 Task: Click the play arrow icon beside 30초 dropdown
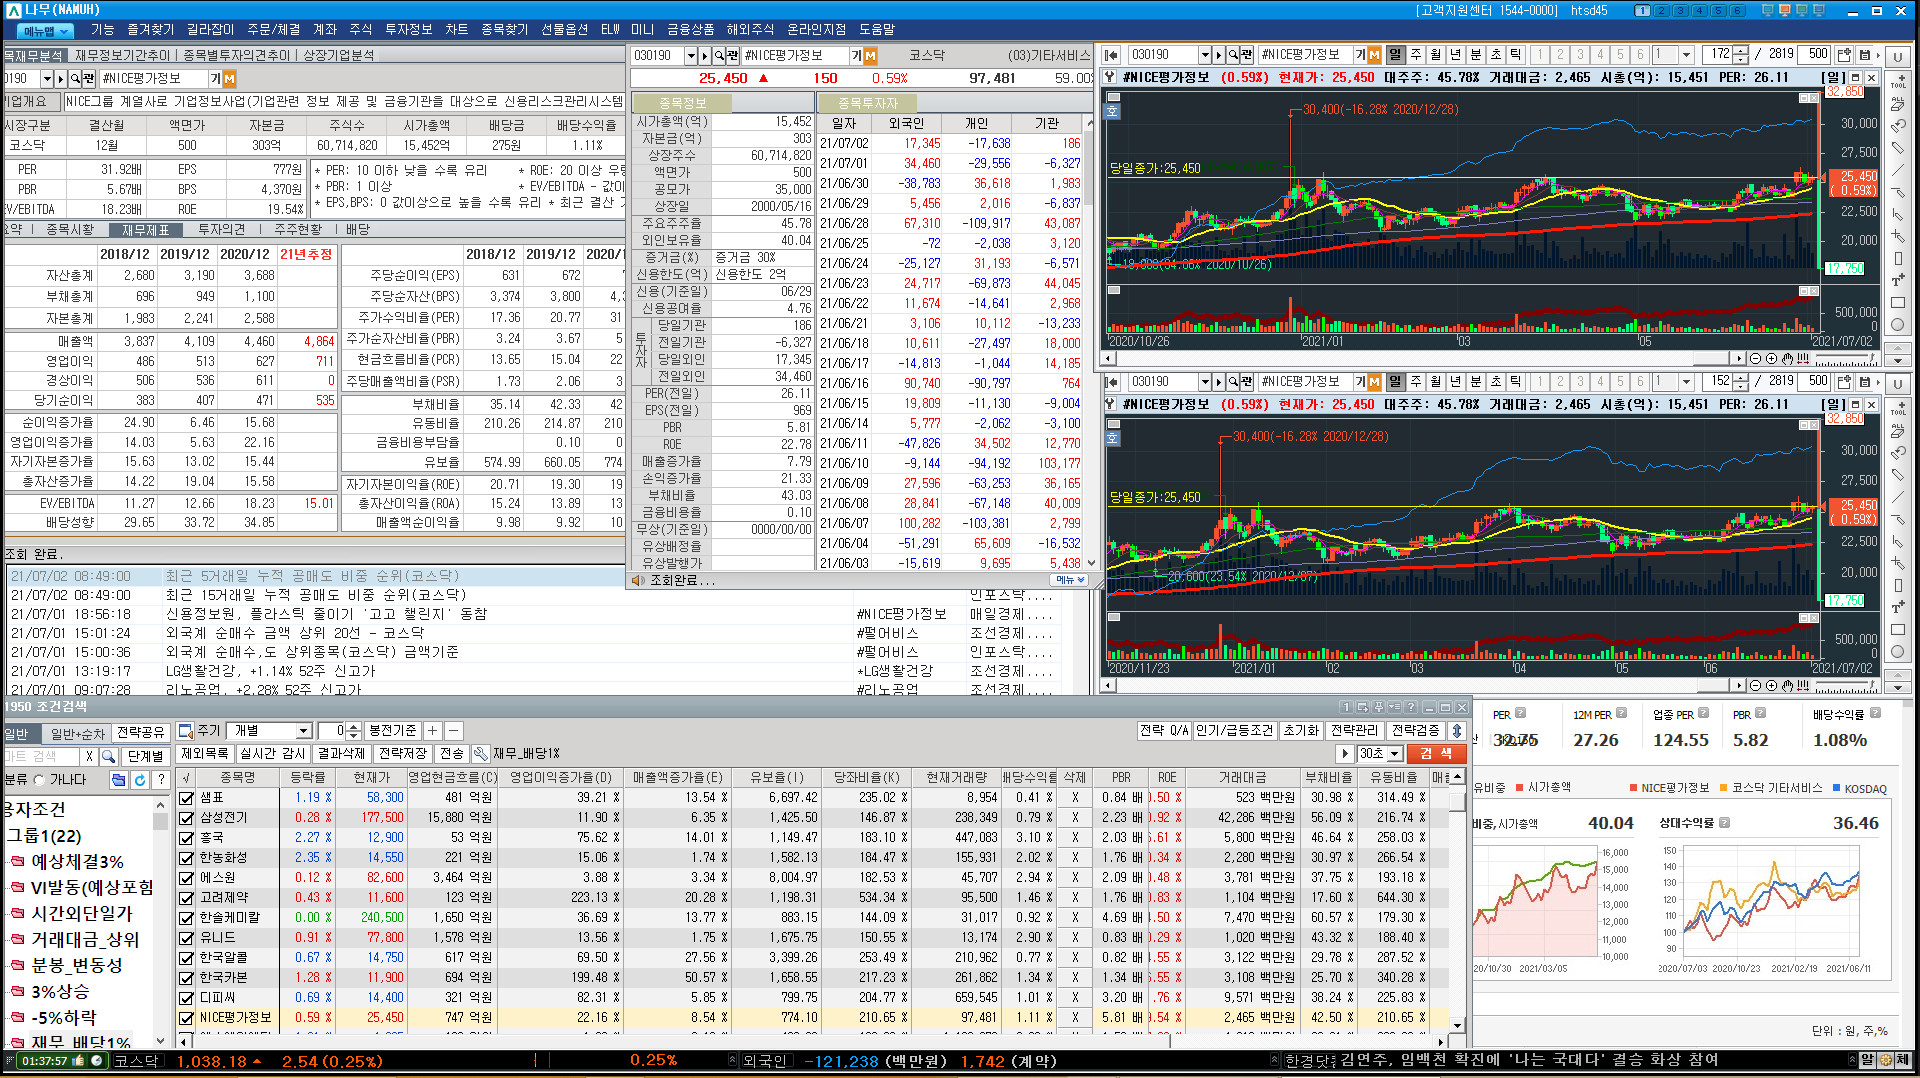[x=1344, y=754]
